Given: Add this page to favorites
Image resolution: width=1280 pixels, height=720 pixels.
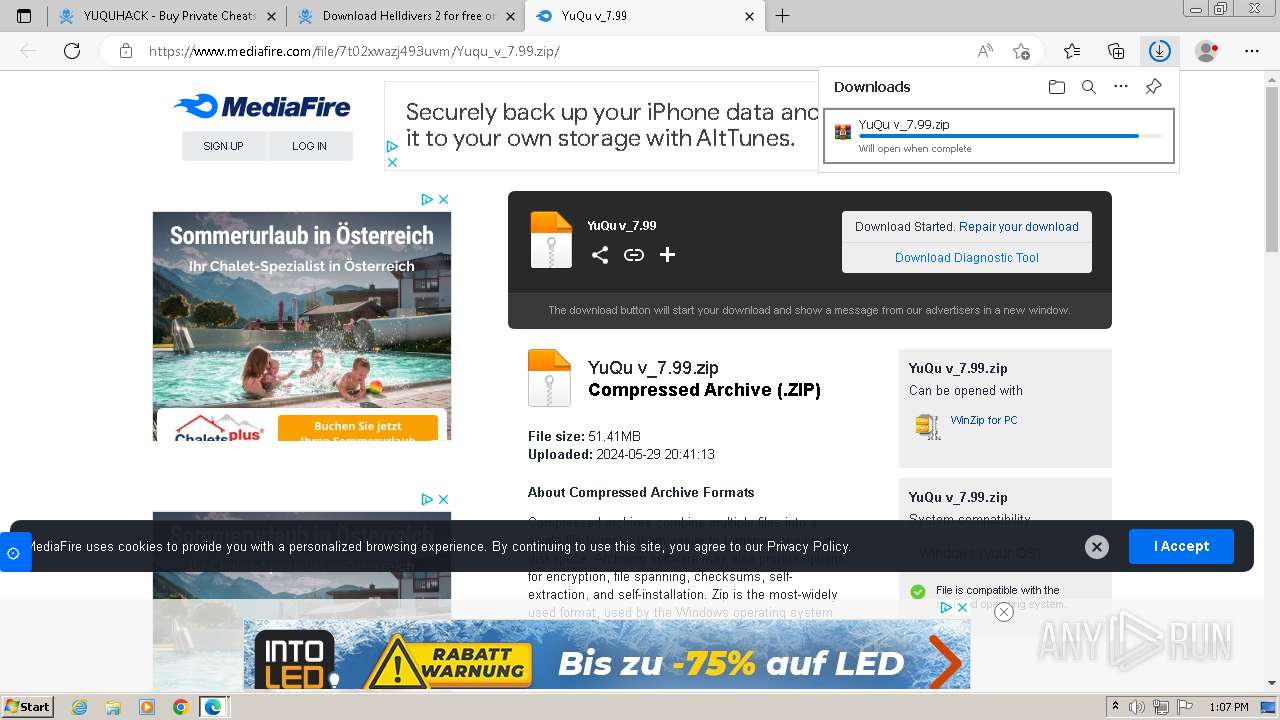Looking at the screenshot, I should [x=1021, y=51].
